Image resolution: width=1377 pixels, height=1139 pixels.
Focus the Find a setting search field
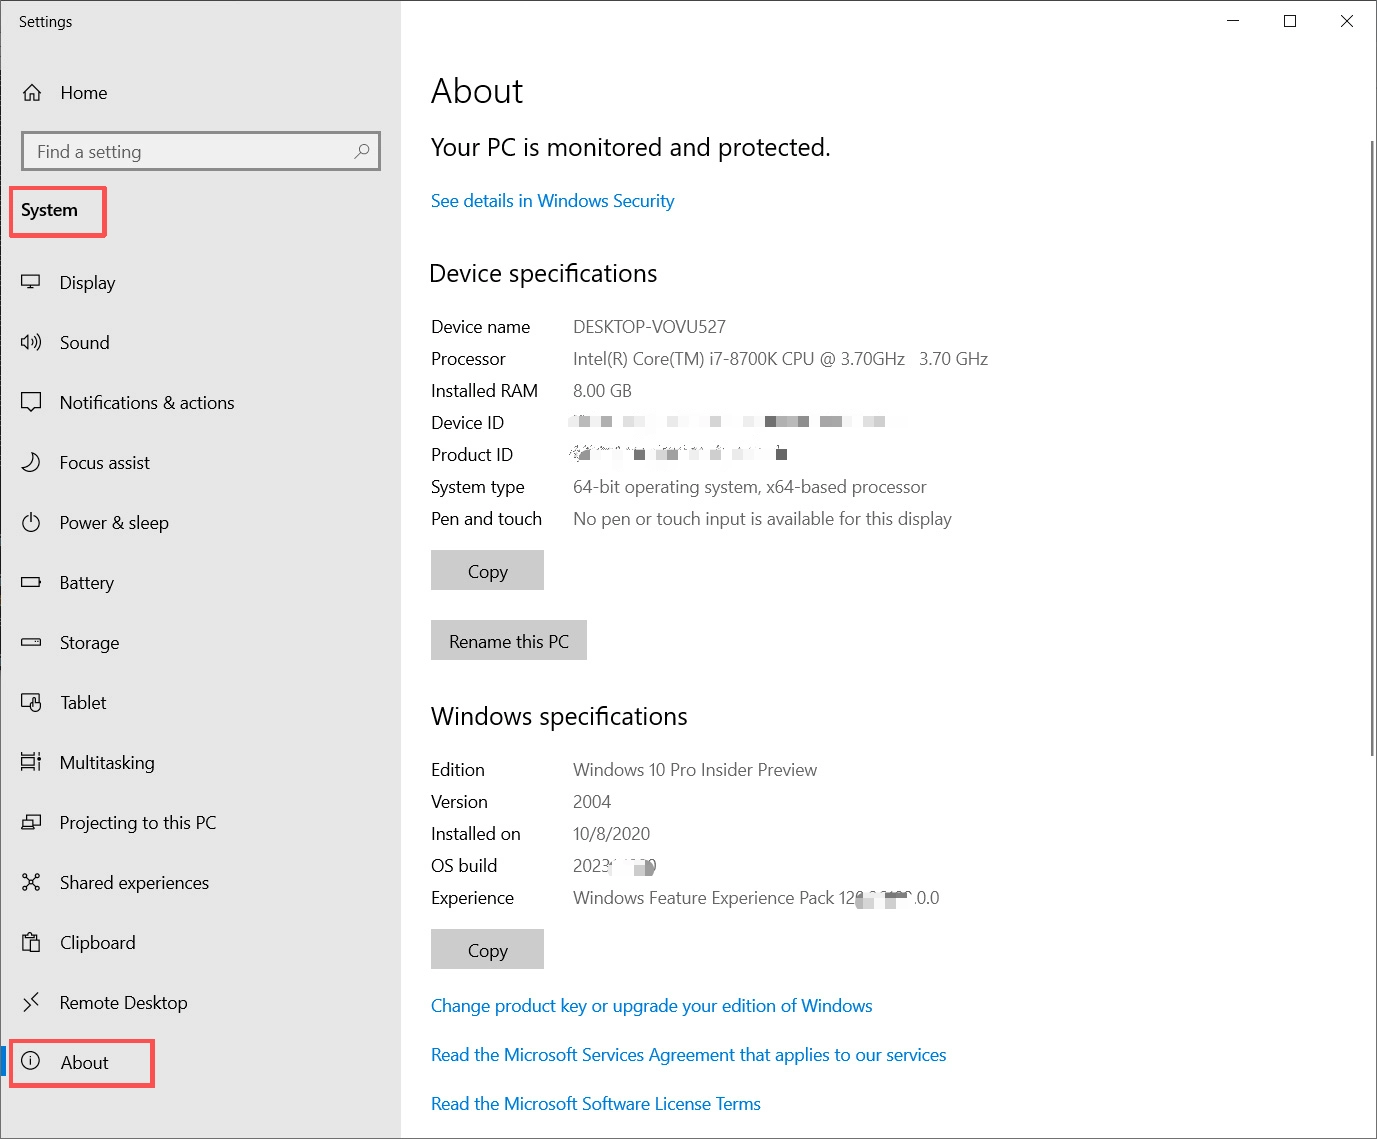pos(201,151)
